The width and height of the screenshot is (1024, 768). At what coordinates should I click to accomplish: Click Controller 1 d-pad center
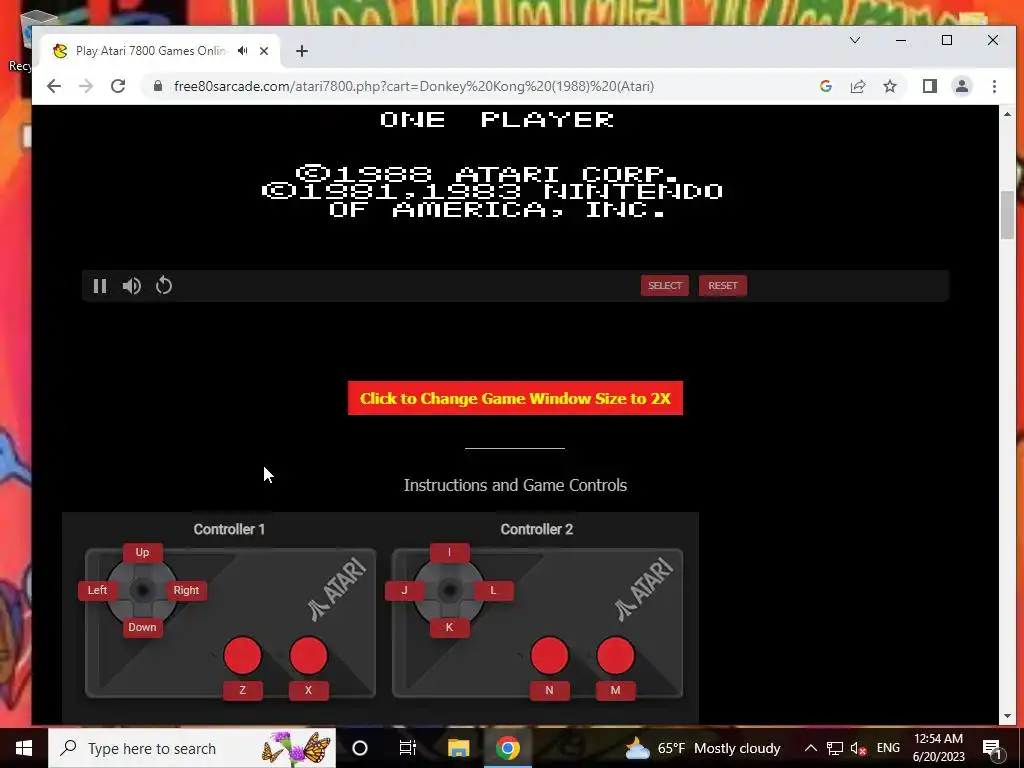click(x=142, y=590)
